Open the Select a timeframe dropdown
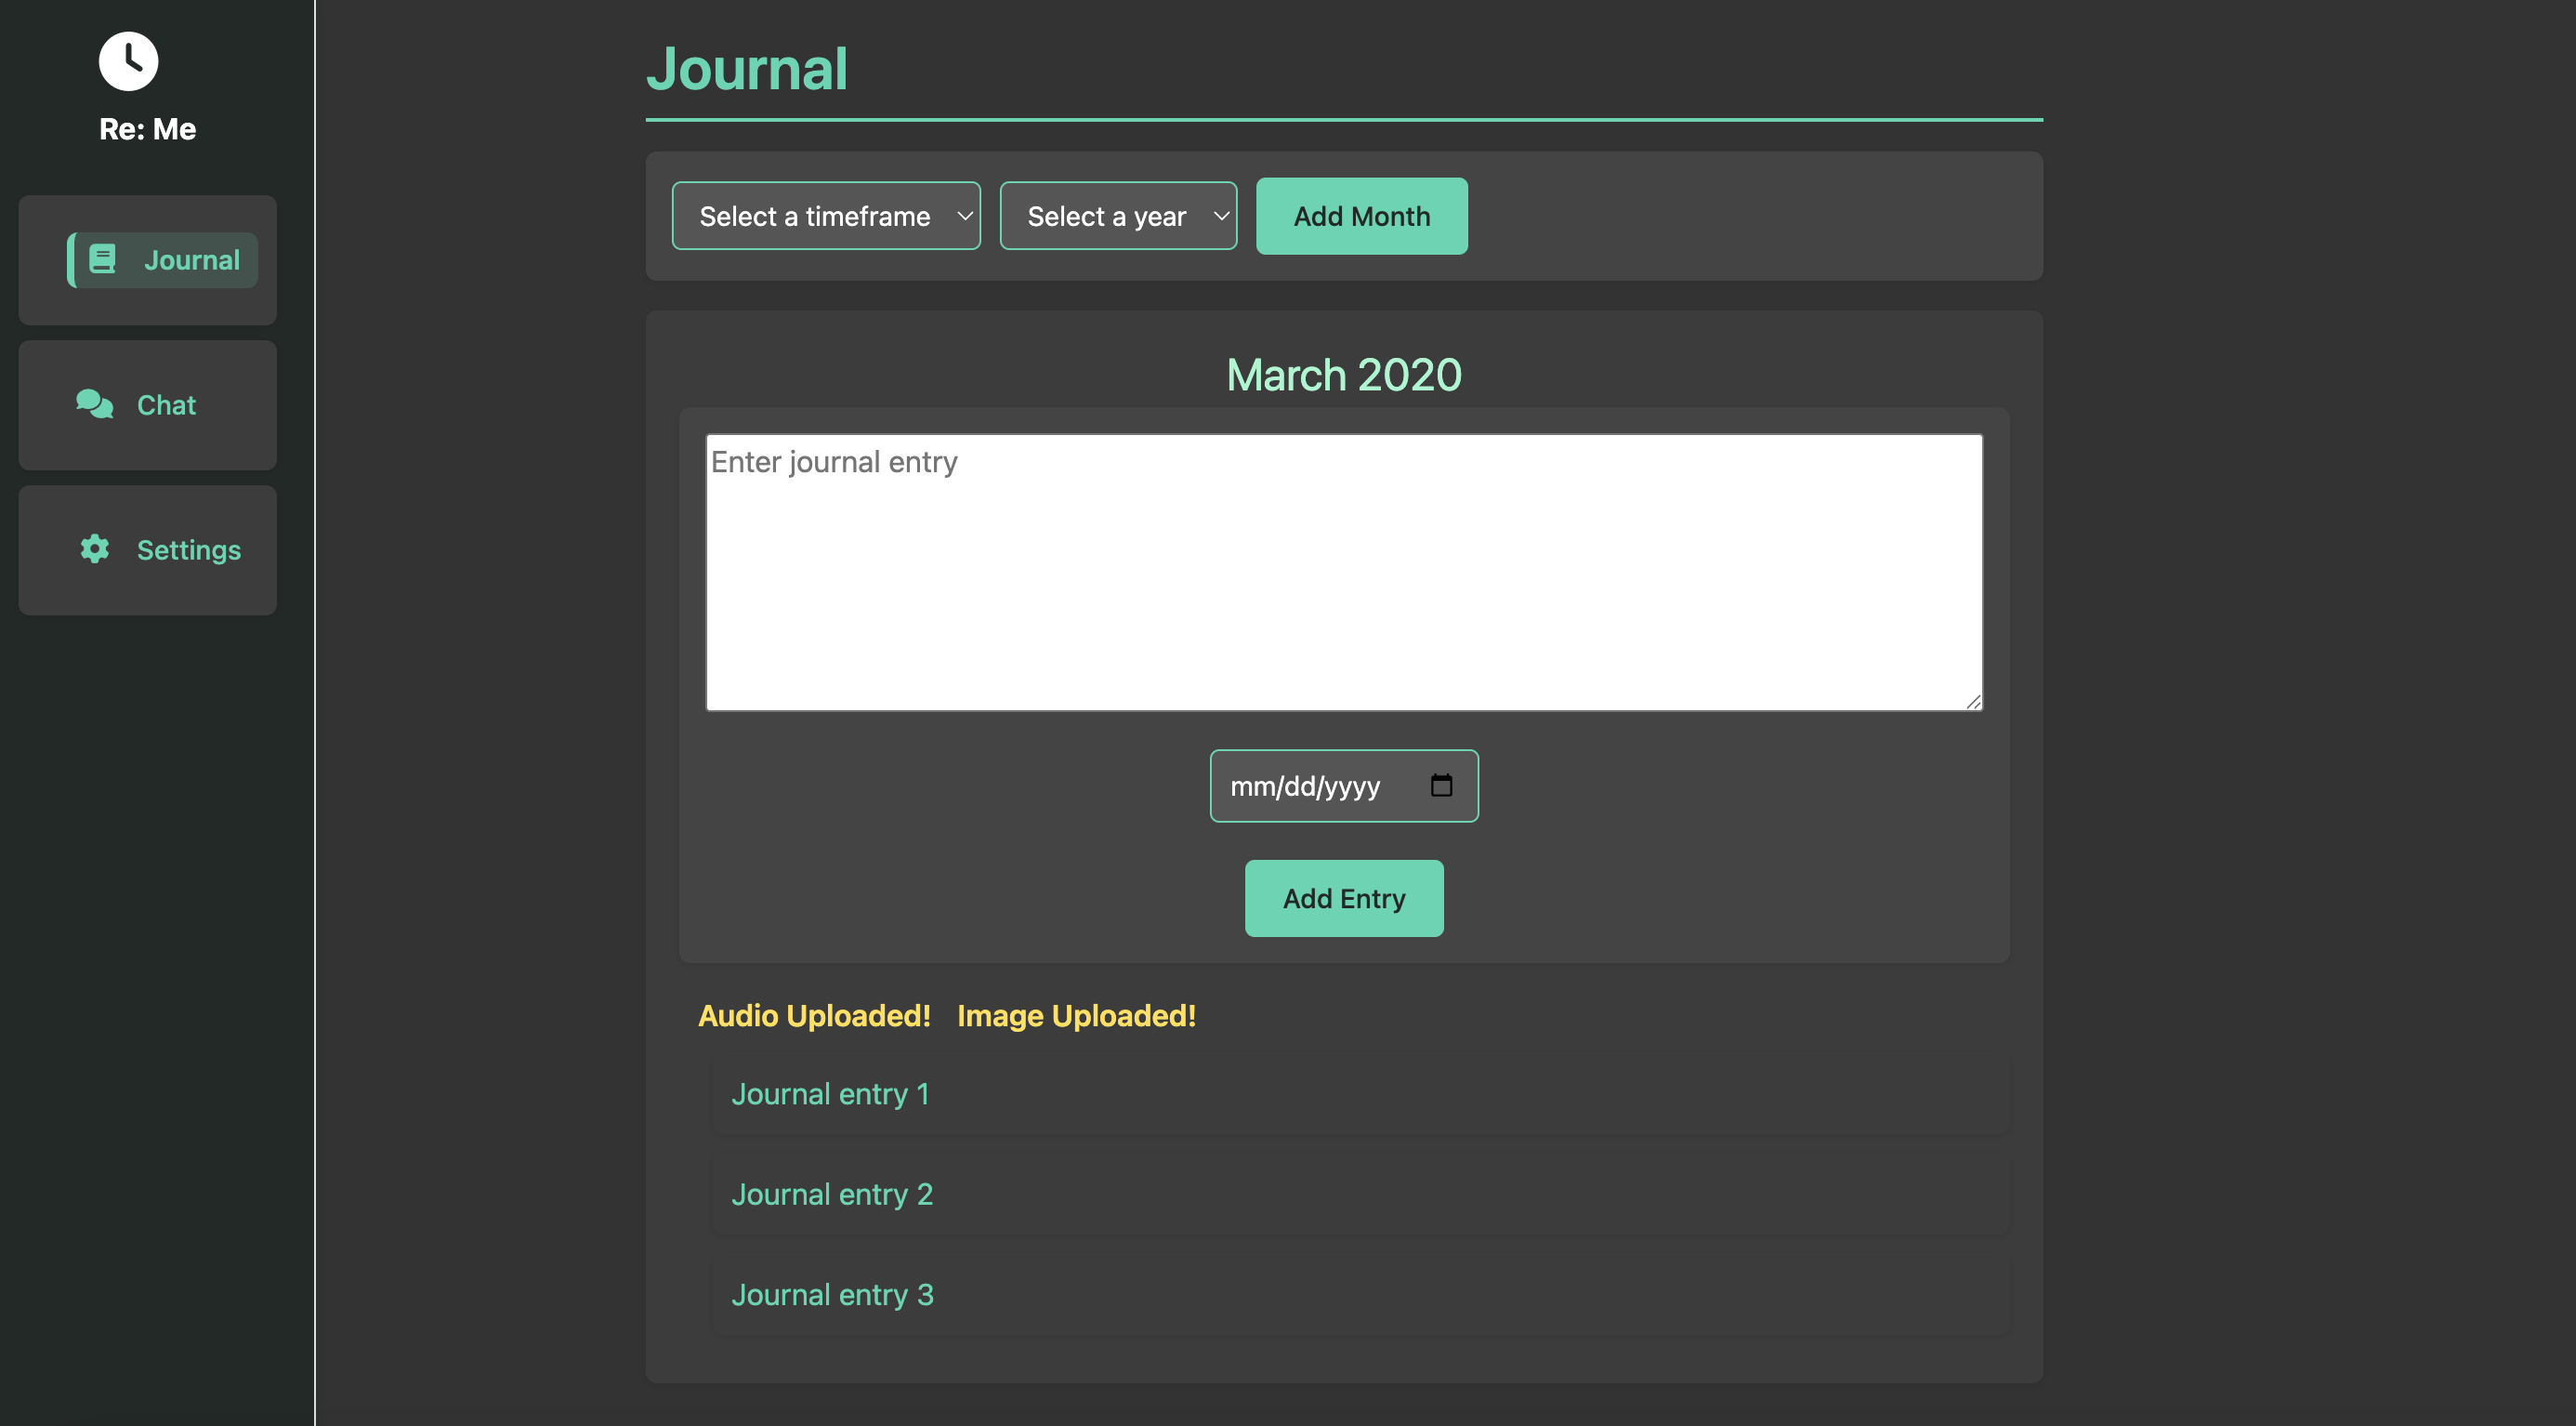The width and height of the screenshot is (2576, 1426). click(x=825, y=216)
